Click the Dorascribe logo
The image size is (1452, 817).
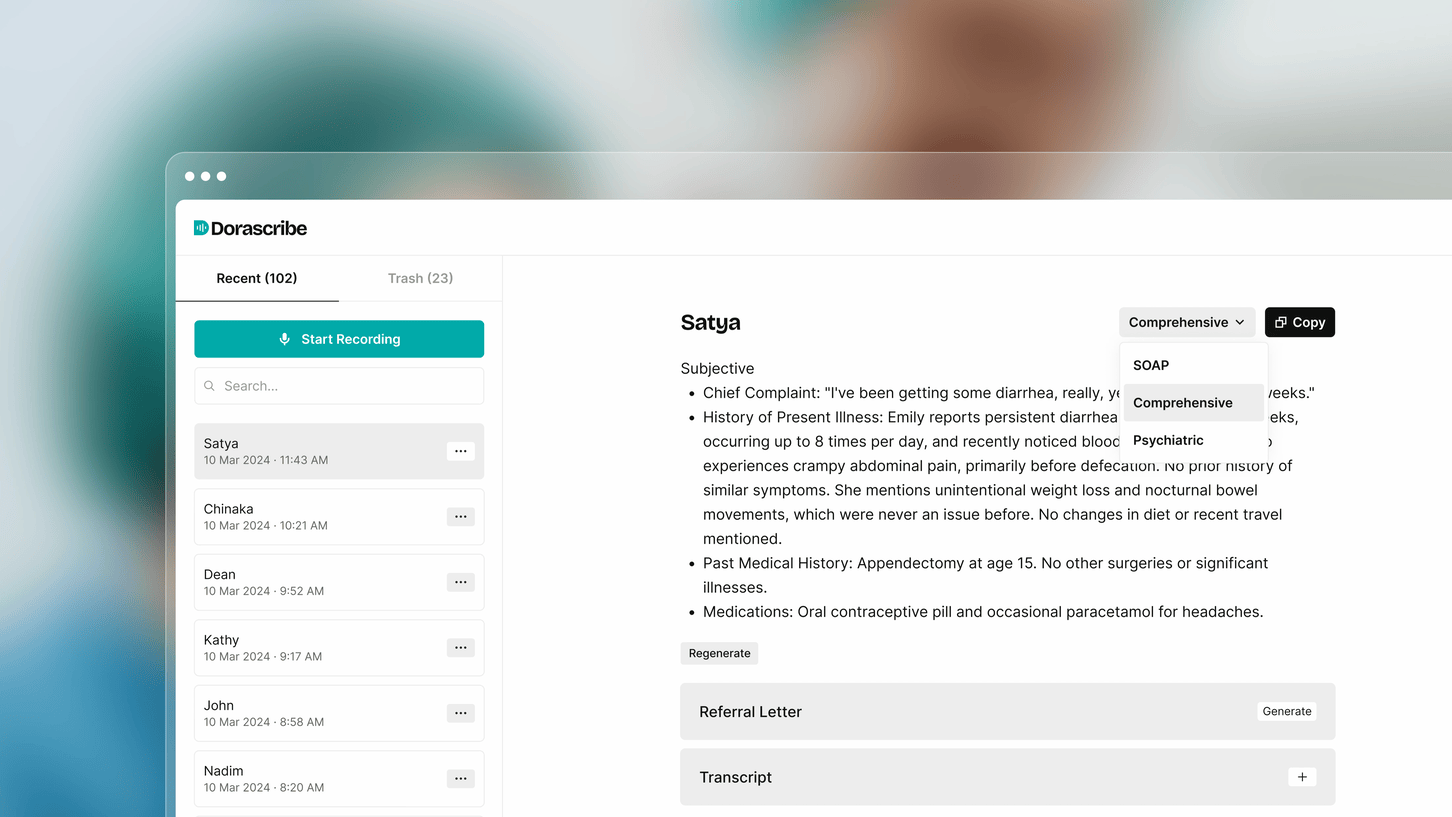[250, 228]
